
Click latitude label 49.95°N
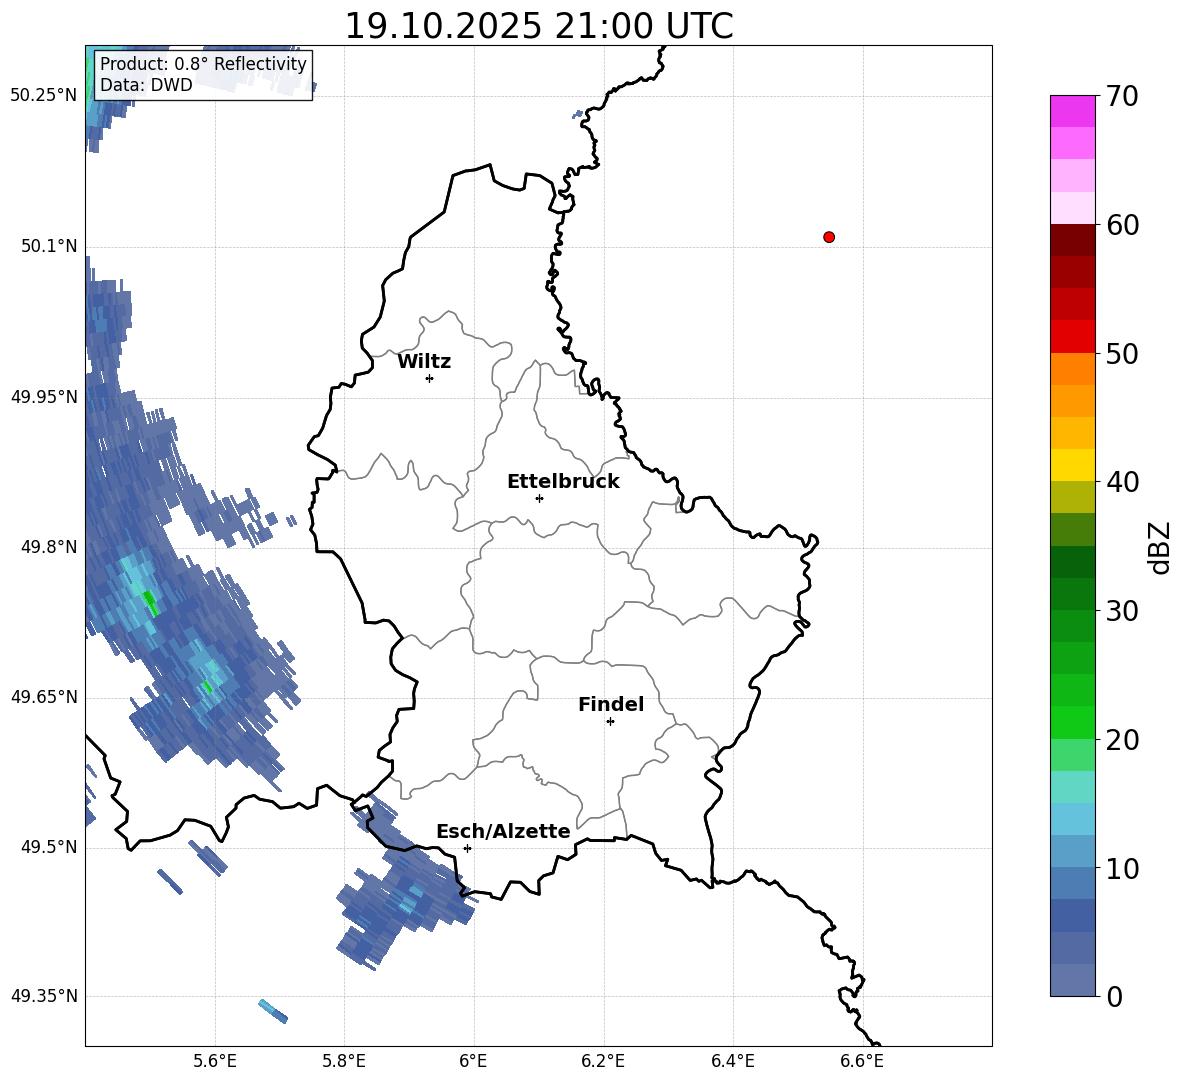point(44,397)
